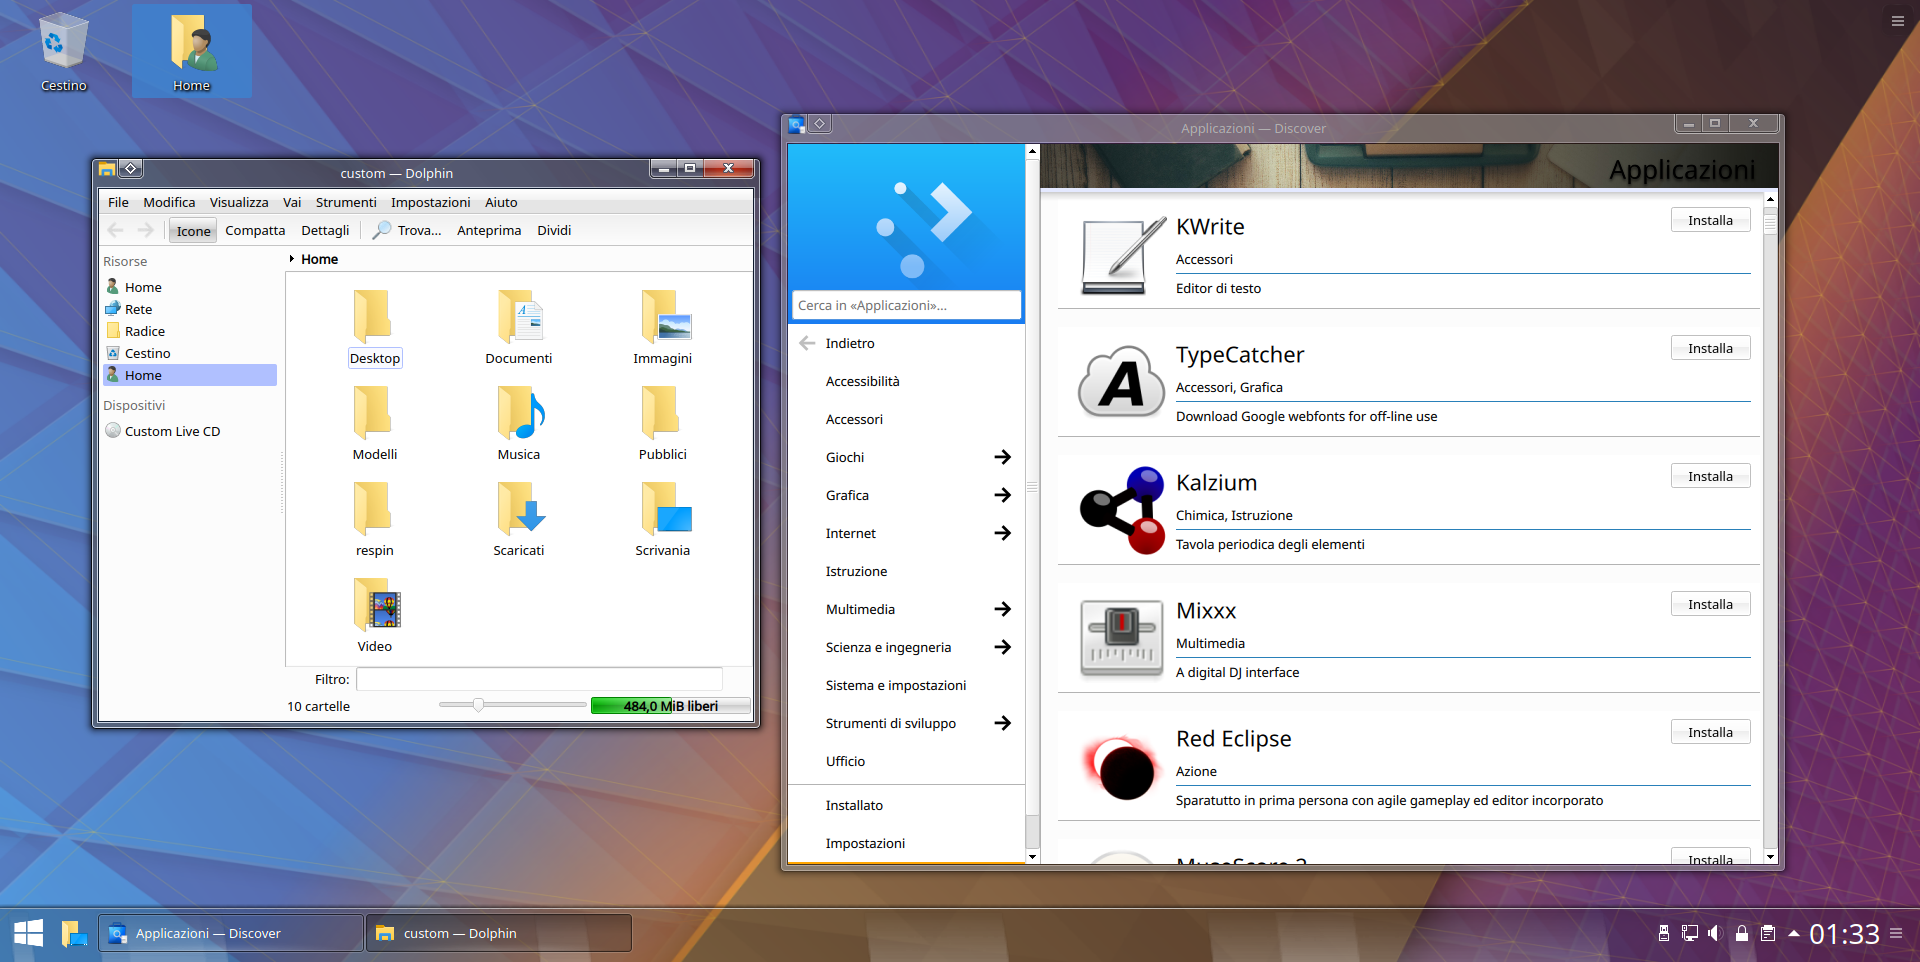Expand the Giochi category arrow
The width and height of the screenshot is (1920, 962).
click(1002, 457)
